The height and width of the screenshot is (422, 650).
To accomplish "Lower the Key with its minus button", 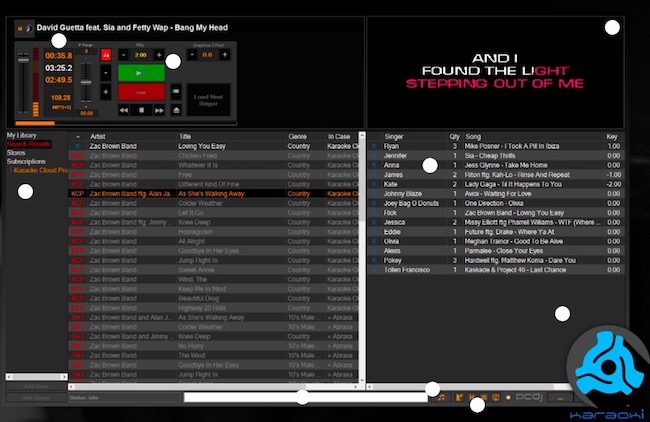I will click(x=123, y=55).
